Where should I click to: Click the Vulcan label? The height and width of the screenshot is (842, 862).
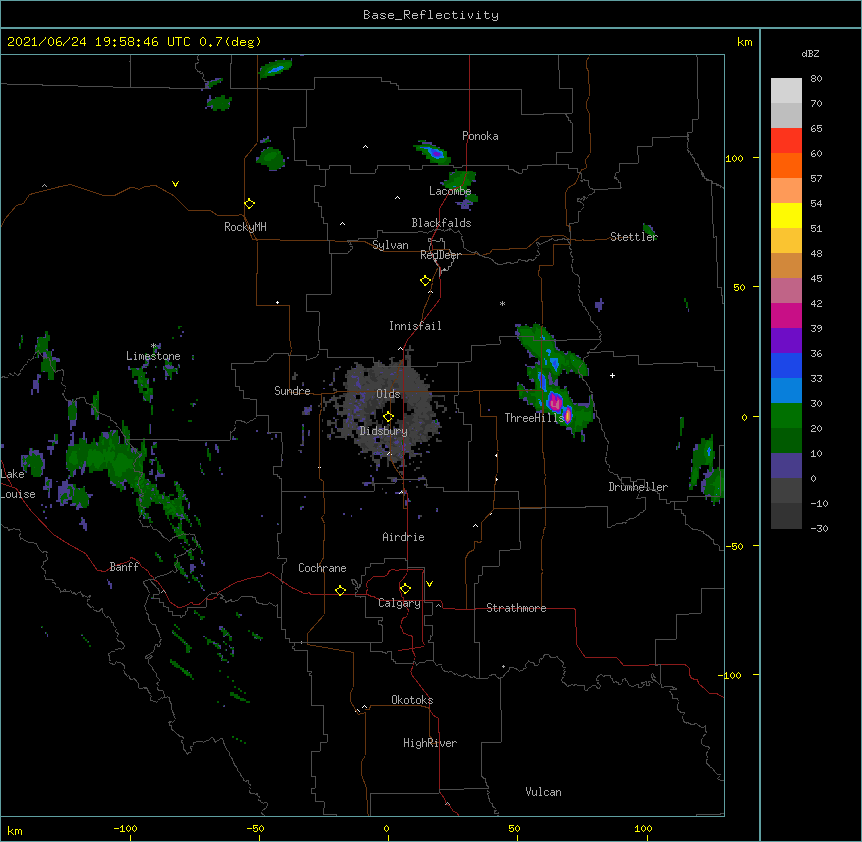pyautogui.click(x=543, y=792)
